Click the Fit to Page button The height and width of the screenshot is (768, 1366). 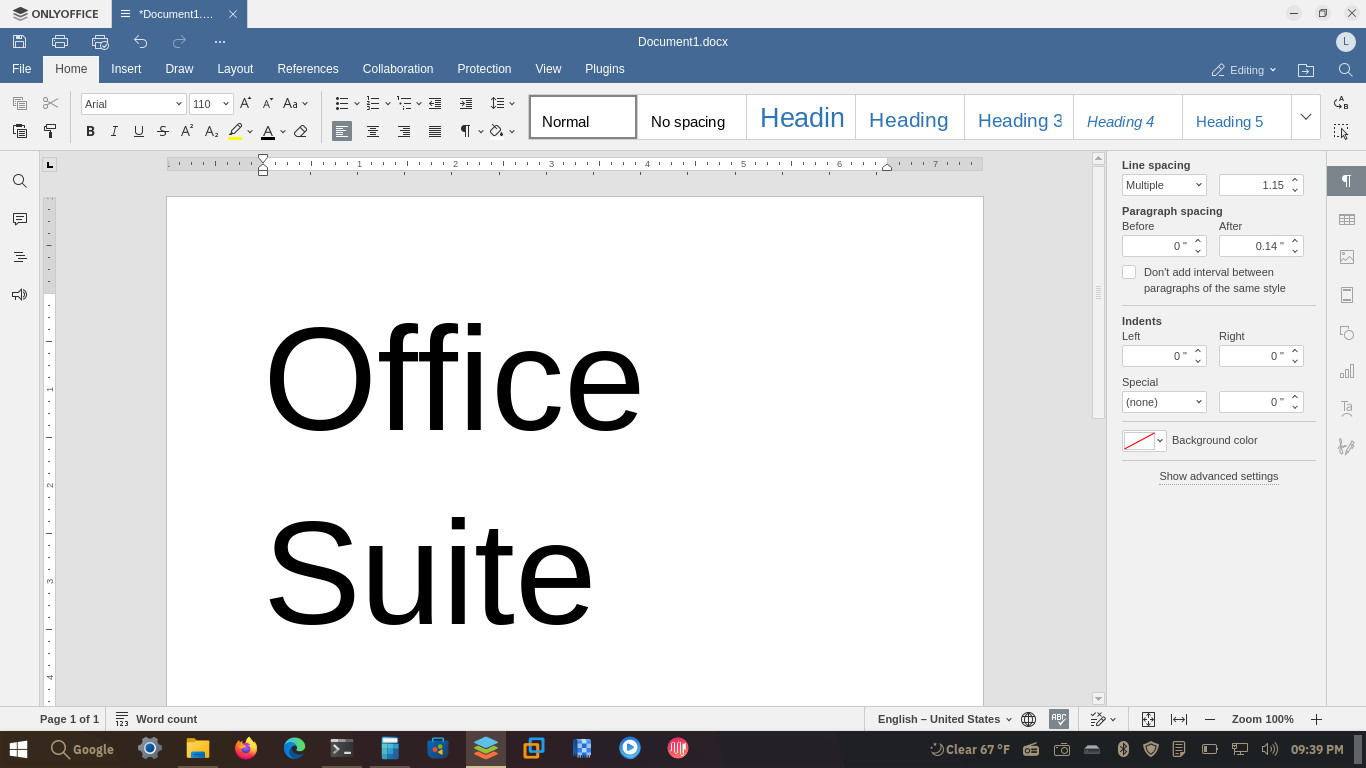[x=1148, y=719]
